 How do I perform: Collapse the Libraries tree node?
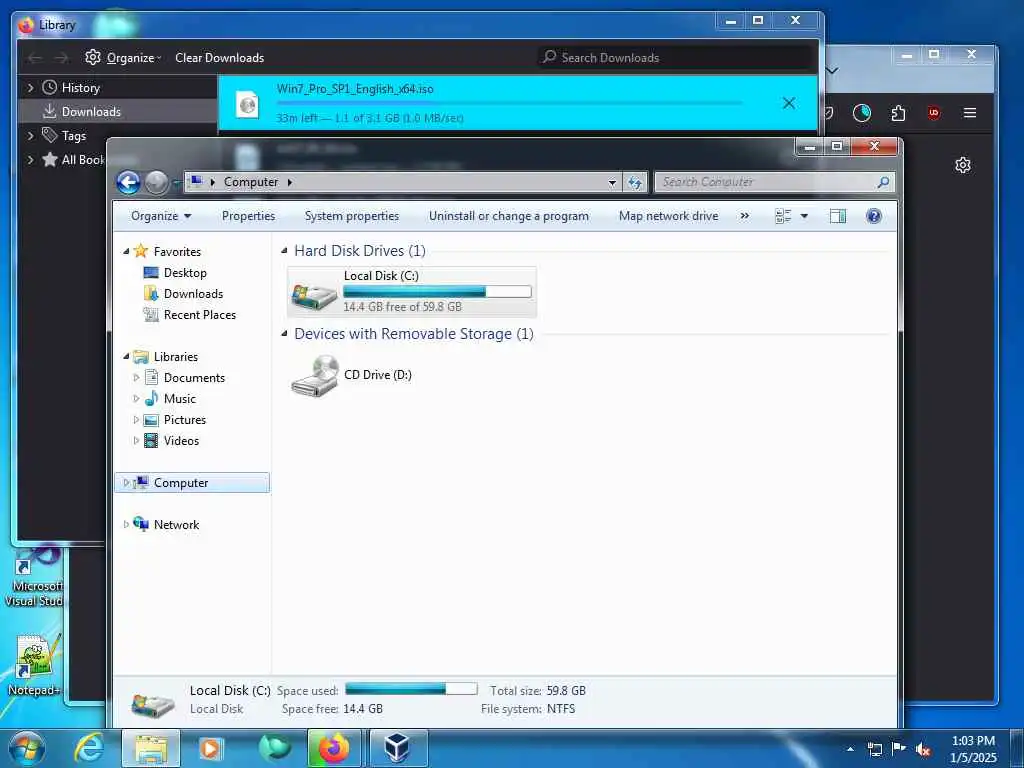[x=126, y=357]
